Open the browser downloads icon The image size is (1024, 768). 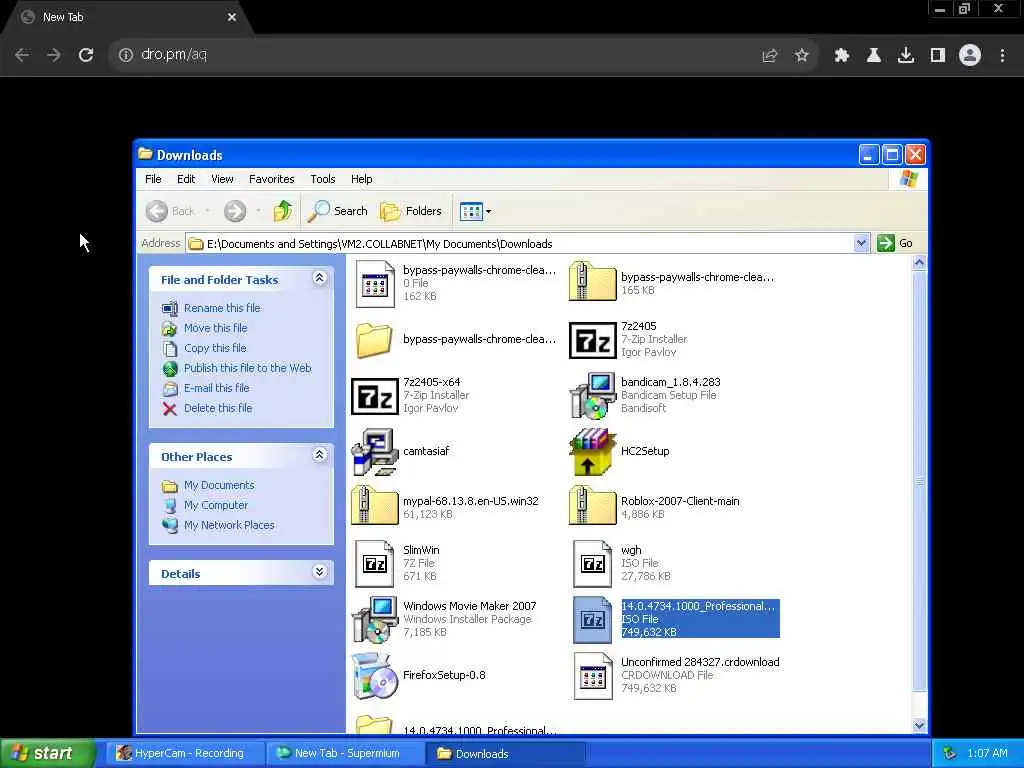pyautogui.click(x=906, y=56)
